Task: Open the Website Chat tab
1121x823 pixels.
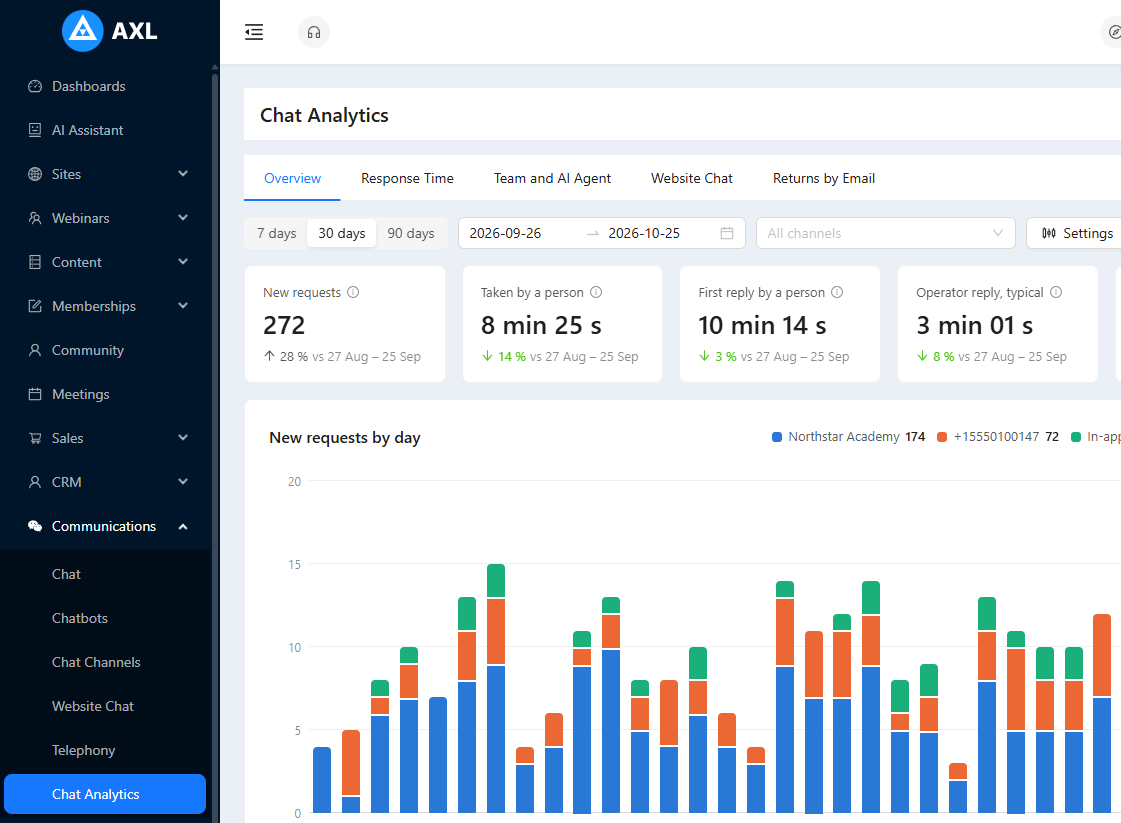Action: coord(691,178)
